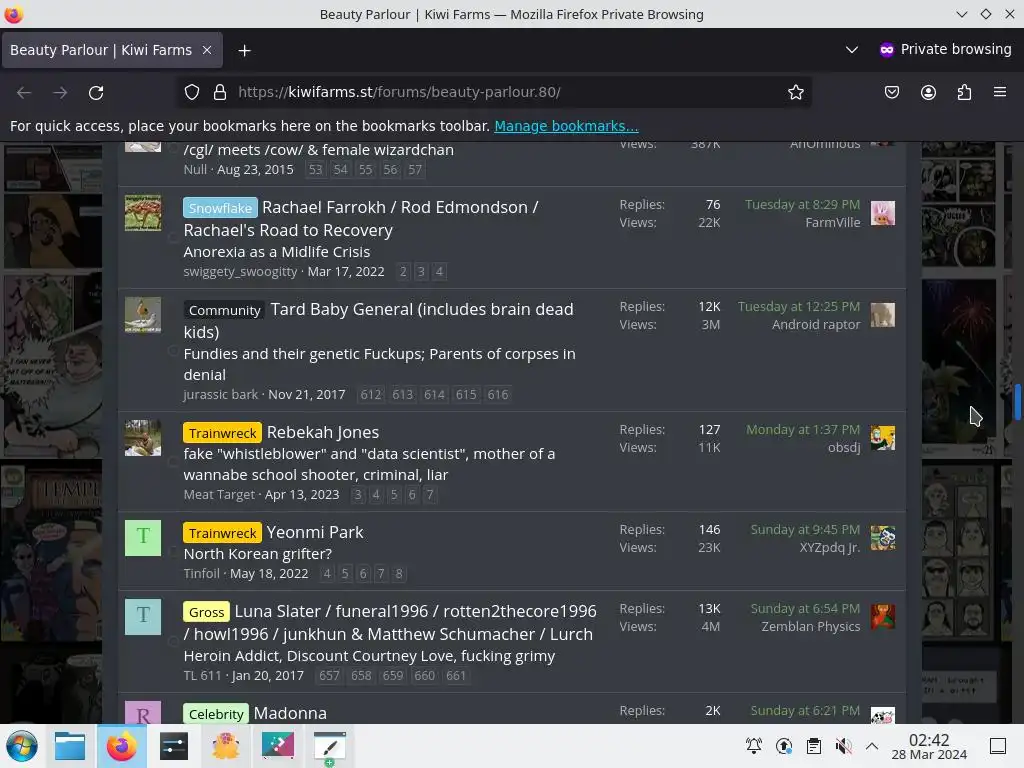The width and height of the screenshot is (1024, 768).
Task: Jump to page 661 of Luna Slater thread
Action: [456, 675]
